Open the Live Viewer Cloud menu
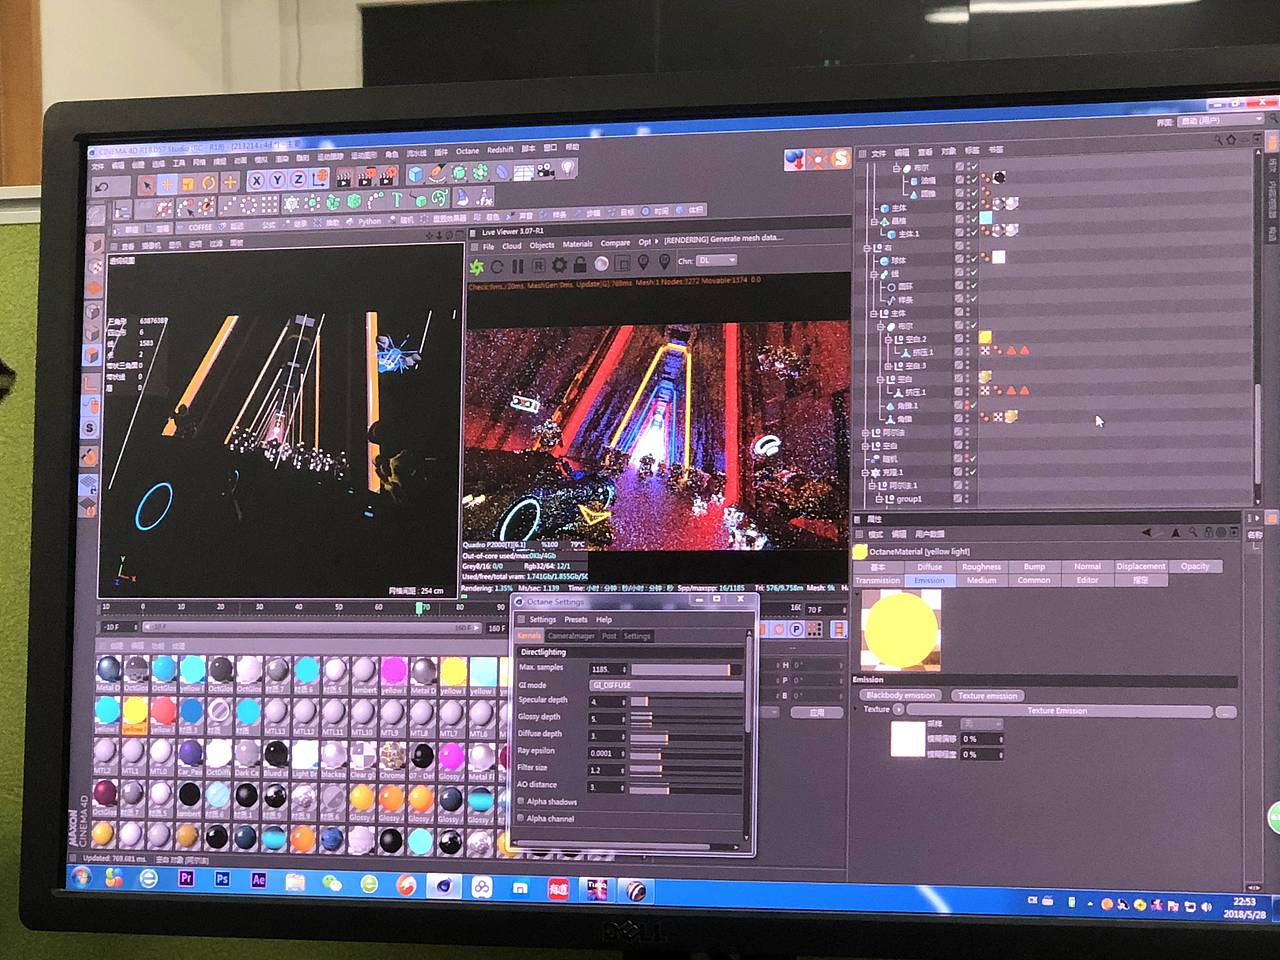This screenshot has width=1280, height=960. tap(511, 245)
